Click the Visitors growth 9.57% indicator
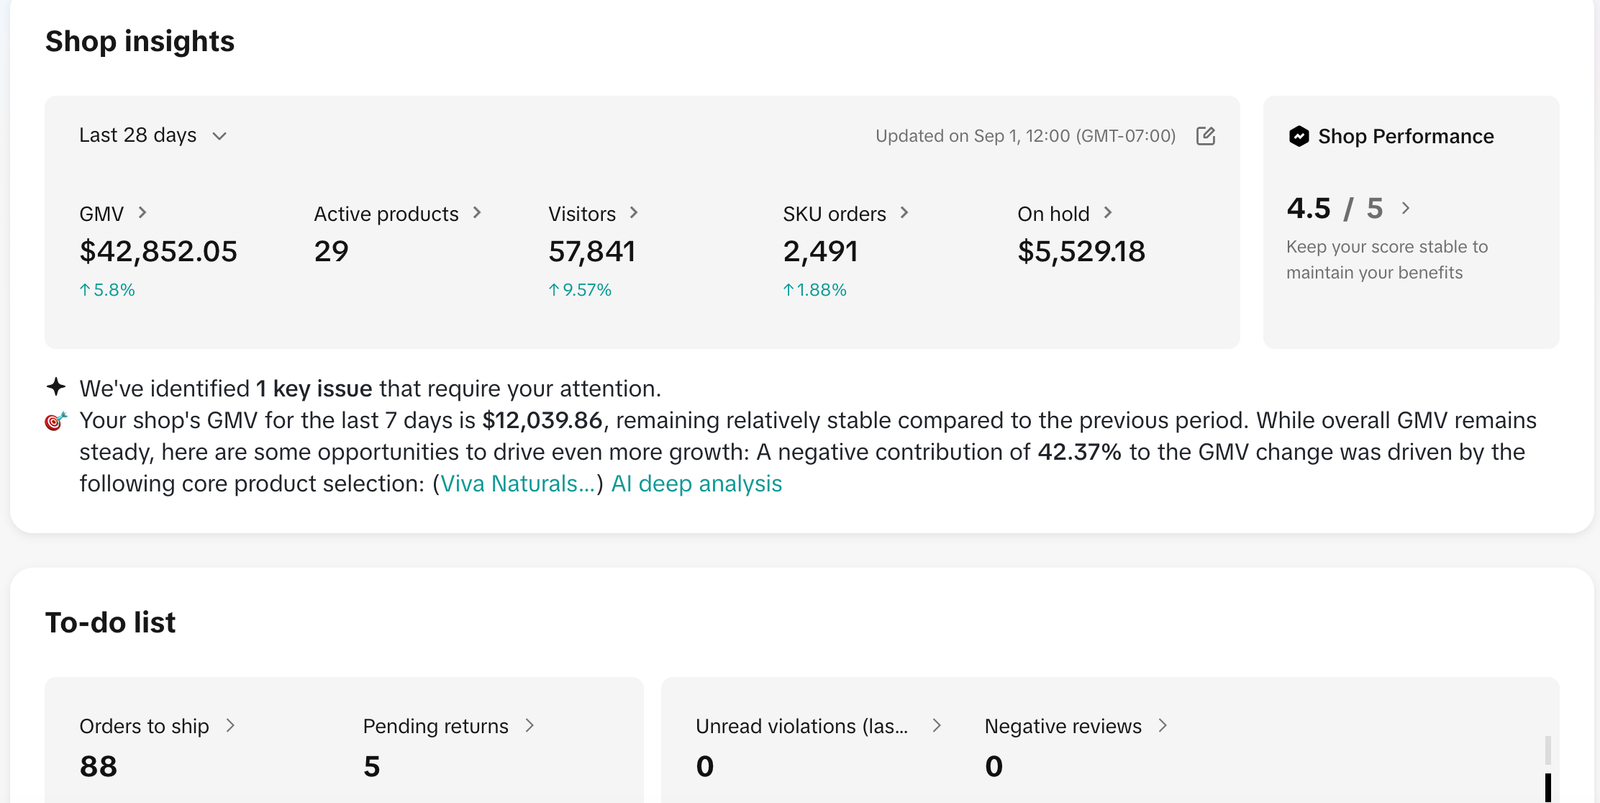 click(x=580, y=290)
